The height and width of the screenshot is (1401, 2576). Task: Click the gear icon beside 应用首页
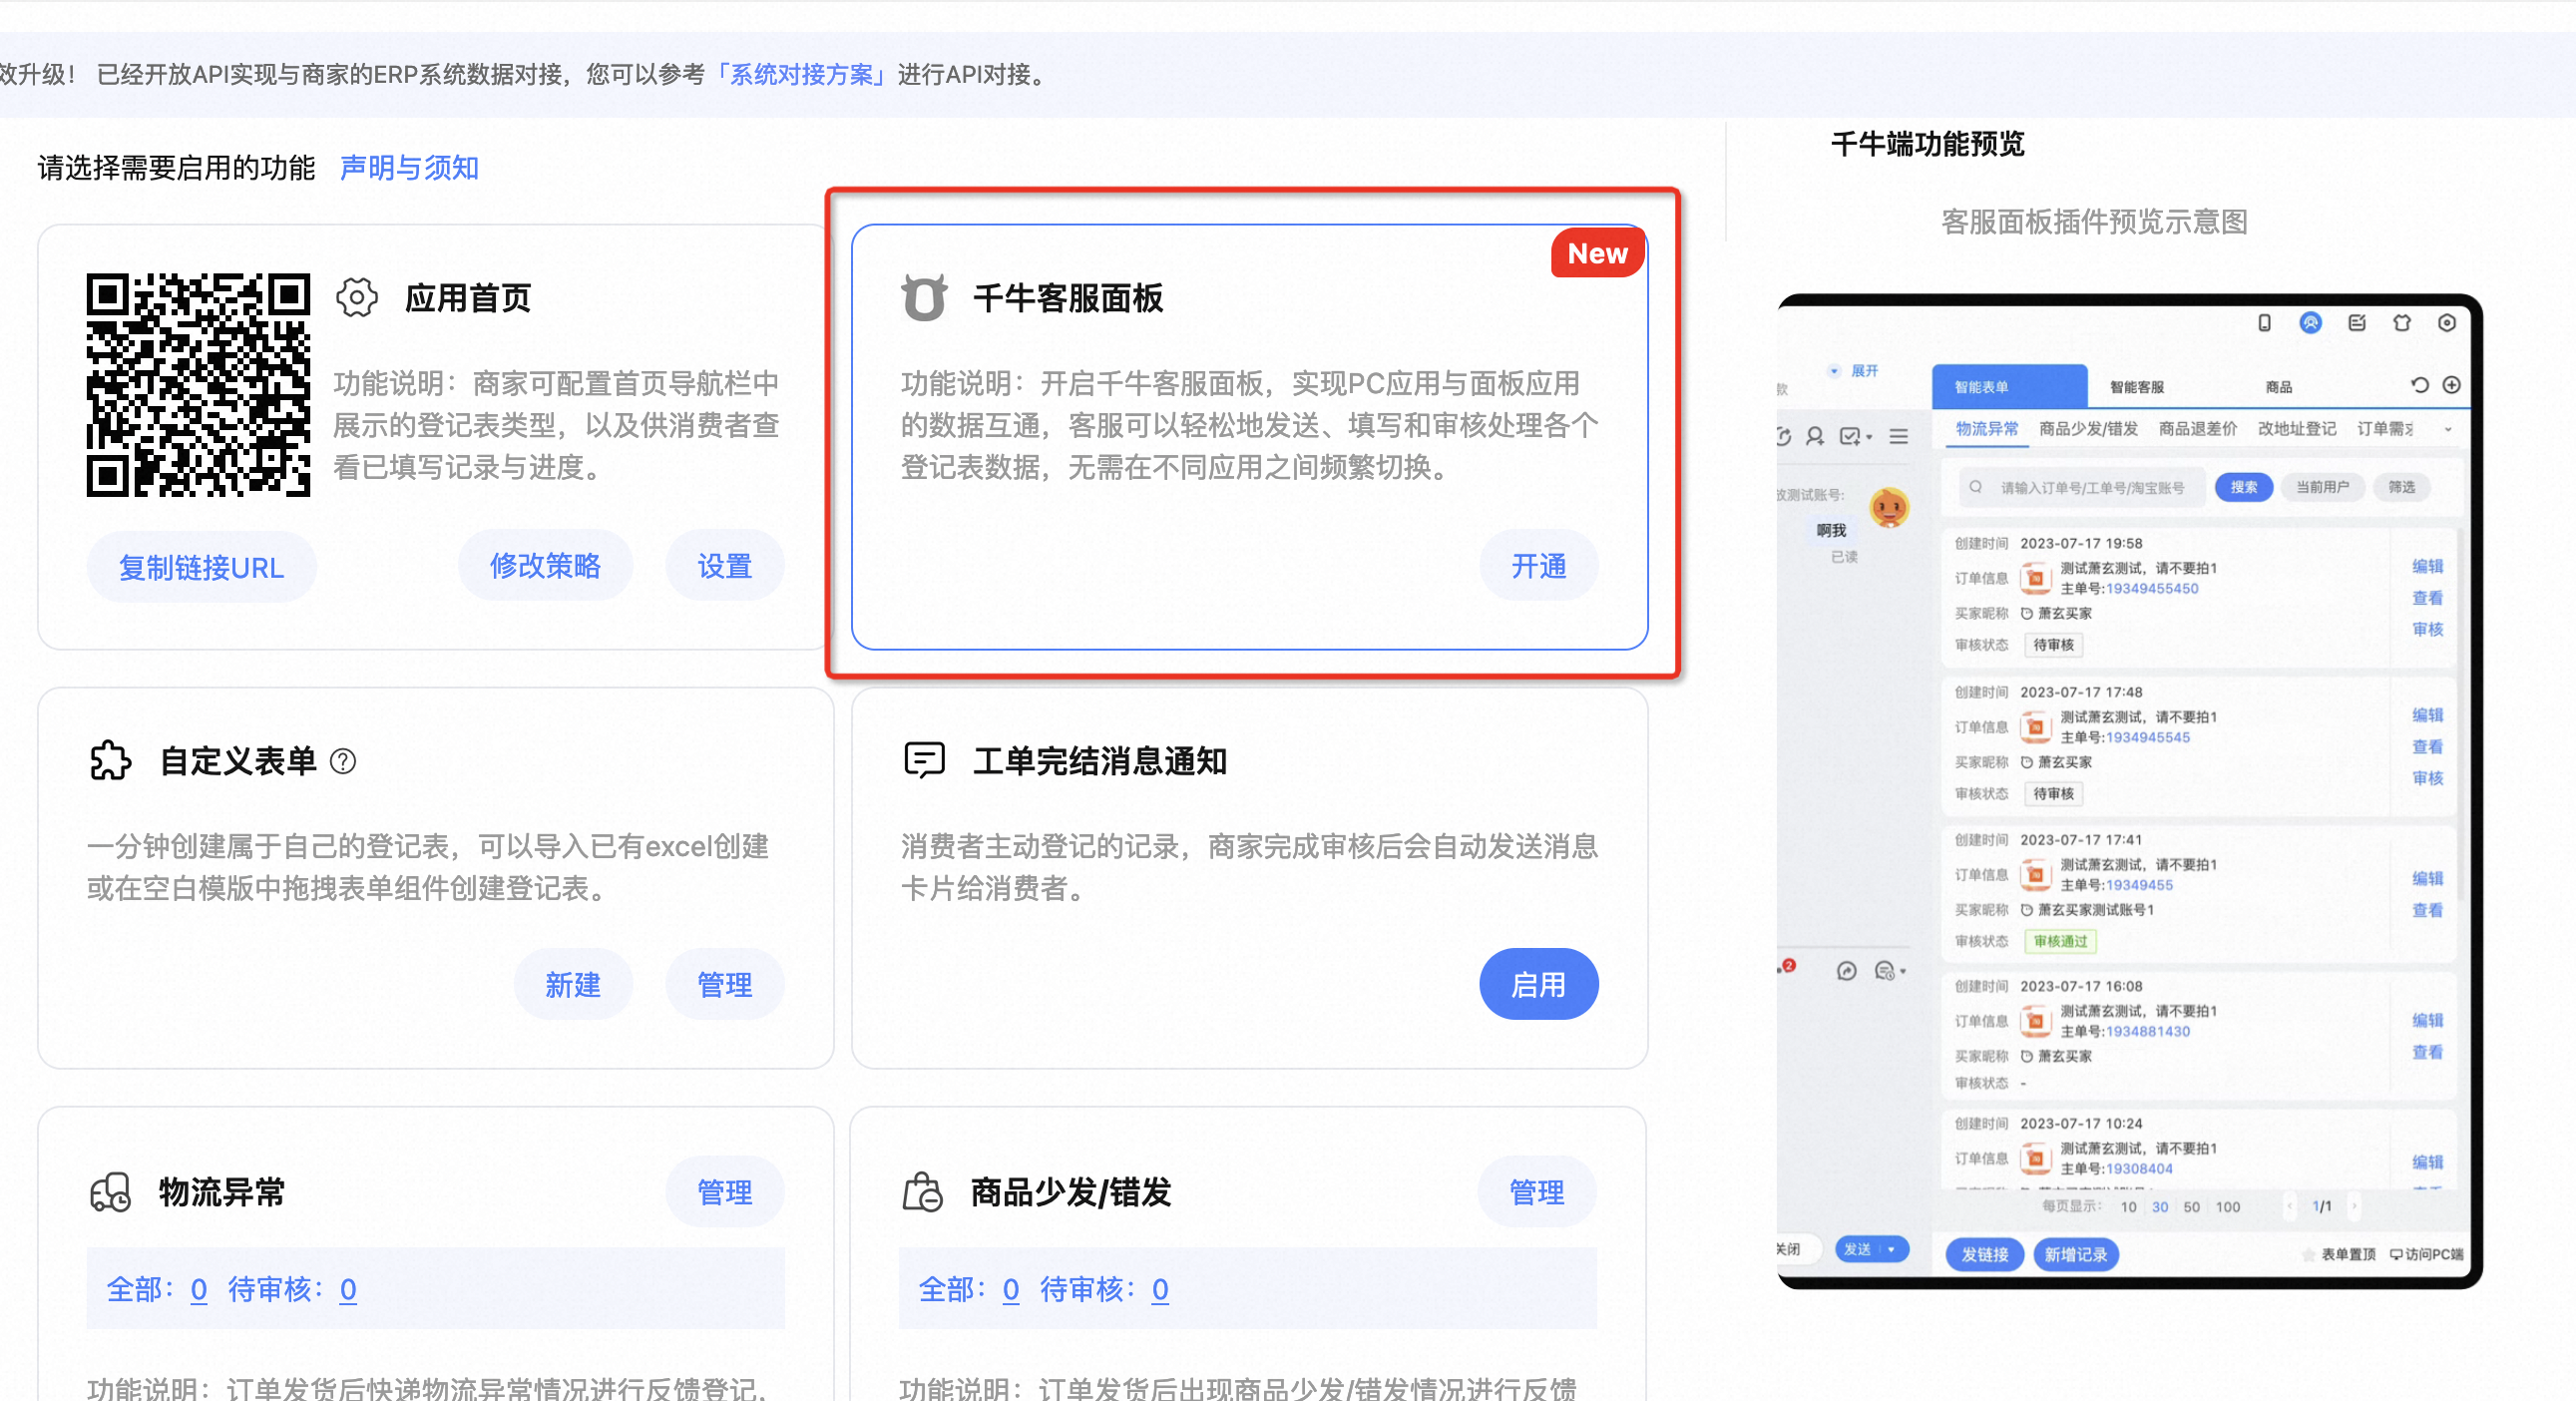coord(356,298)
